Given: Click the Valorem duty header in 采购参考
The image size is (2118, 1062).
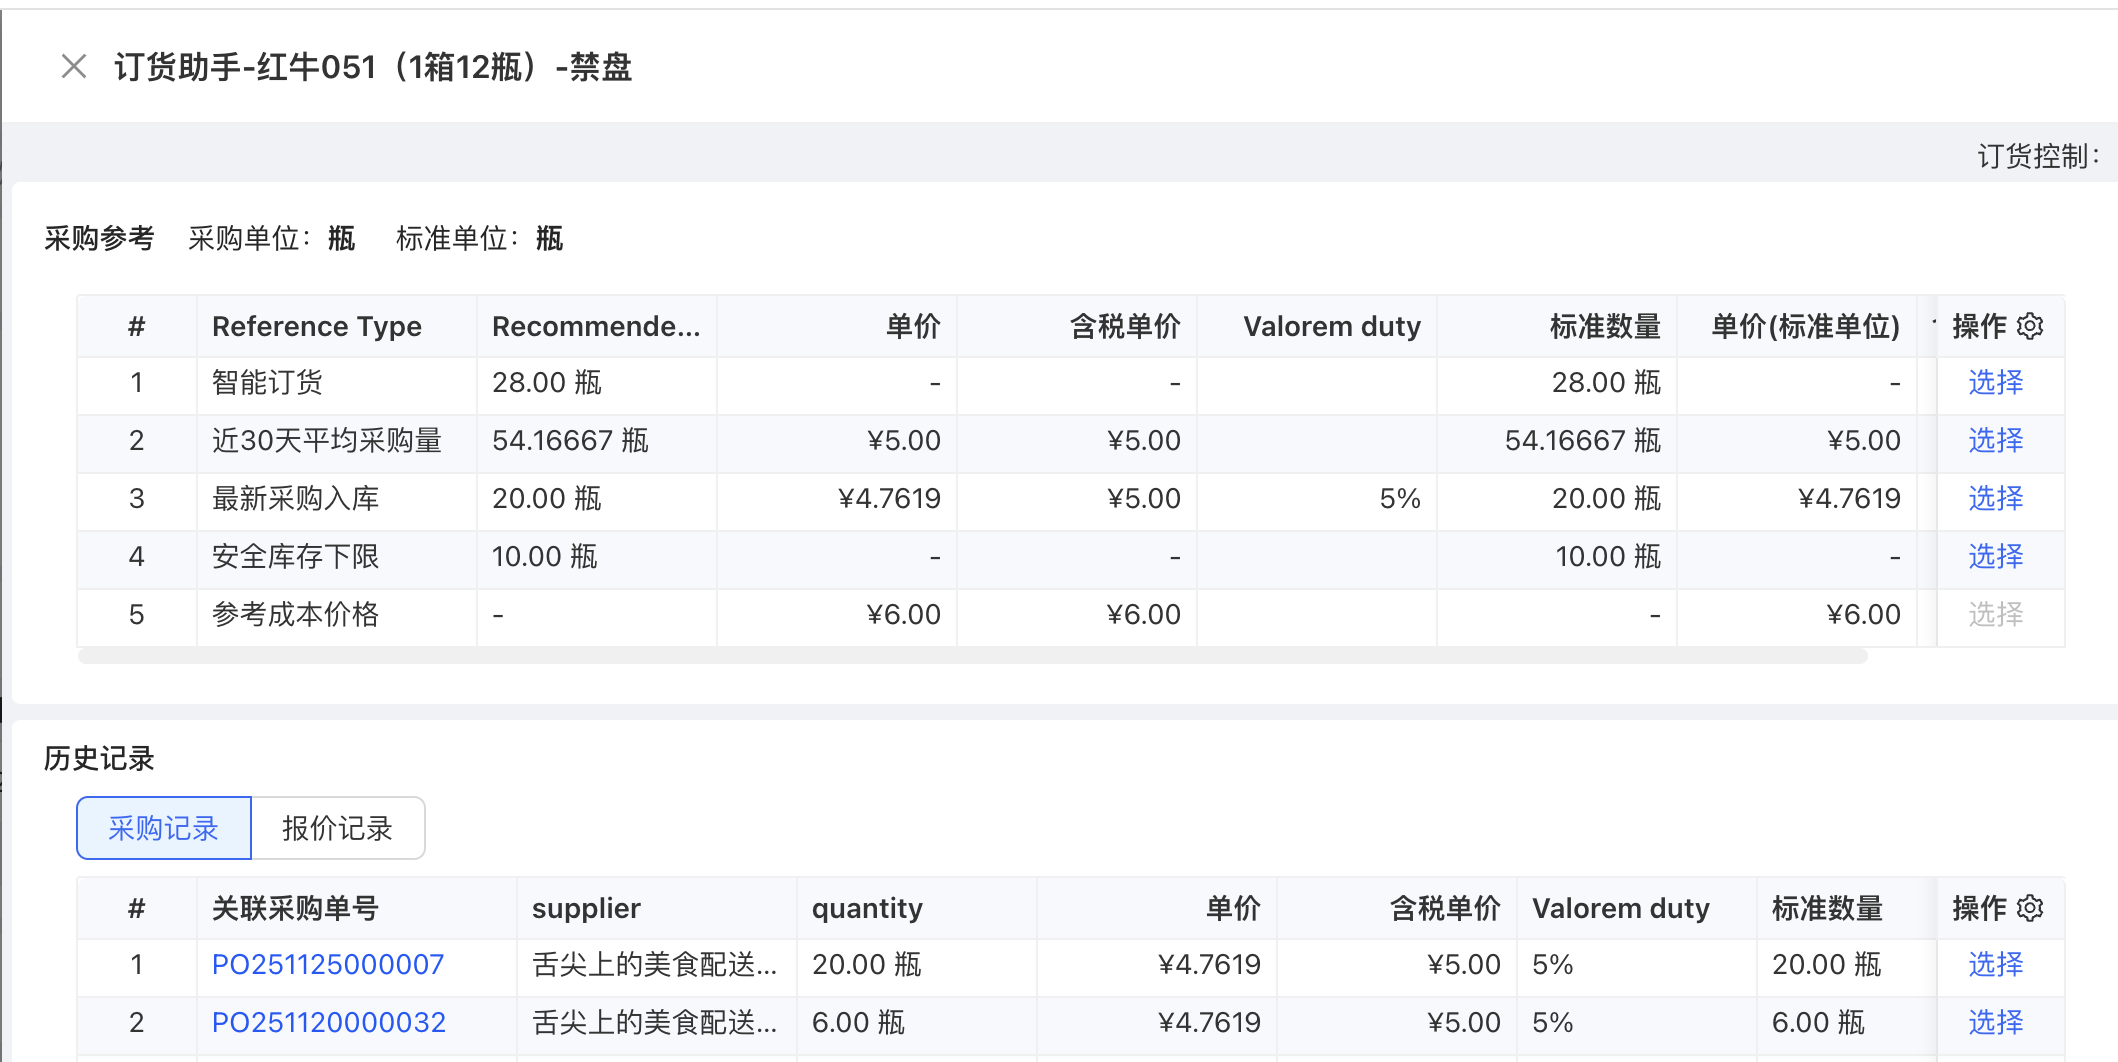Looking at the screenshot, I should (1331, 327).
